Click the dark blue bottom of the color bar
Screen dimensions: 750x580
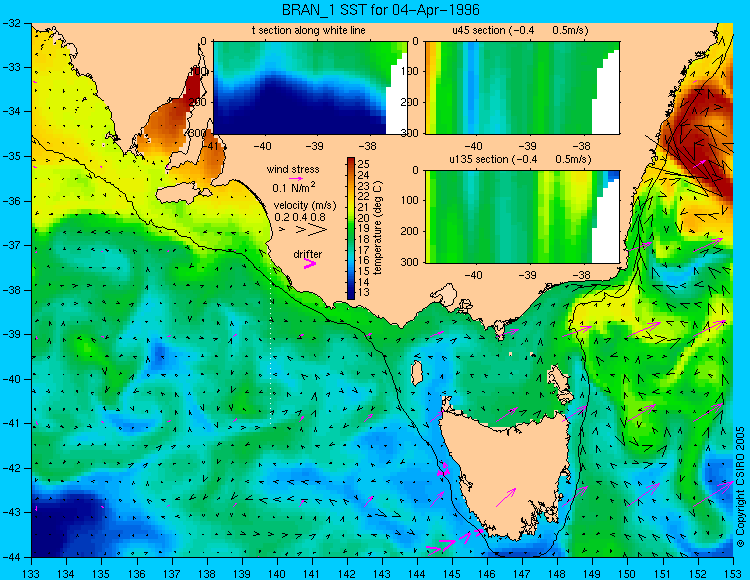click(351, 294)
